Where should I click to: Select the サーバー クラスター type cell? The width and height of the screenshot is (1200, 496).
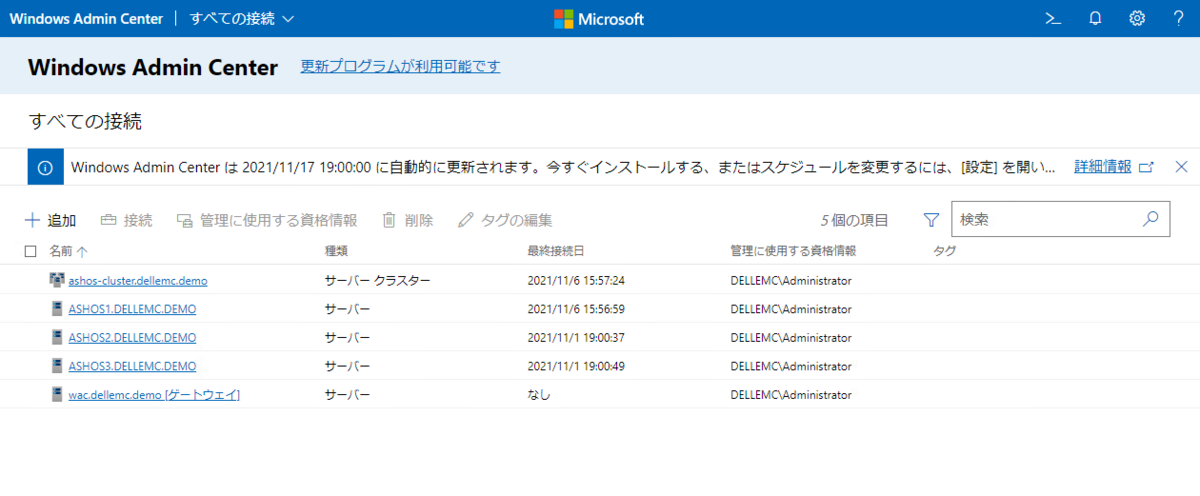(377, 281)
